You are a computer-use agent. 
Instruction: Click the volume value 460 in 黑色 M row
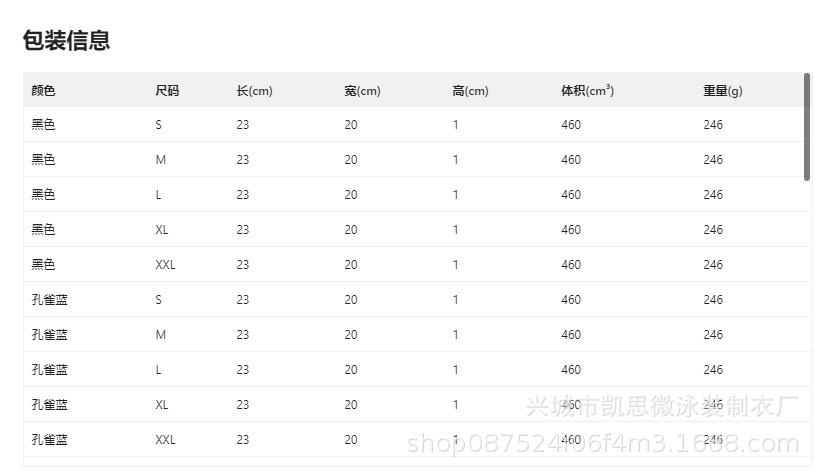pyautogui.click(x=571, y=160)
